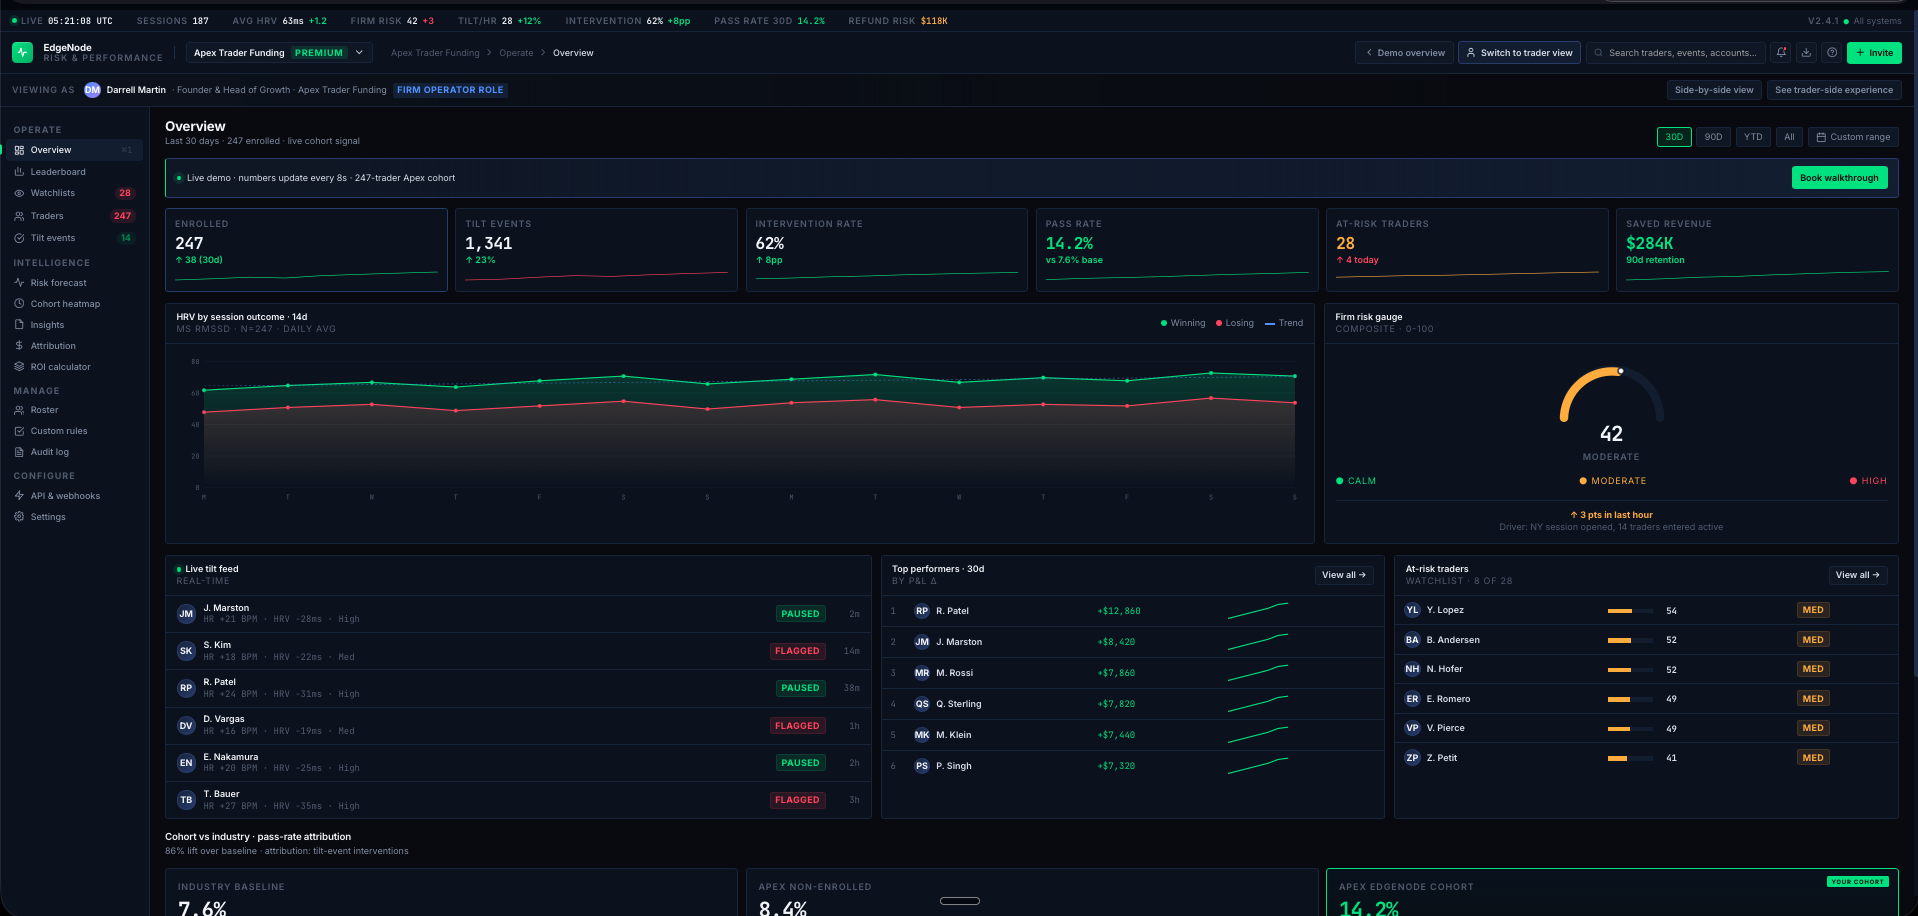The image size is (1918, 916).
Task: Click the Enrolled 247 stat card
Action: [306, 250]
